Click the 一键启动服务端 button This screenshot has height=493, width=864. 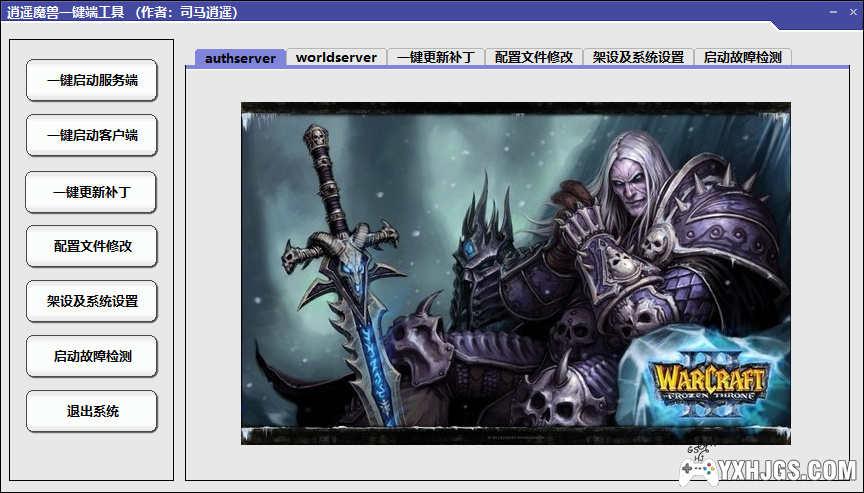coord(92,81)
